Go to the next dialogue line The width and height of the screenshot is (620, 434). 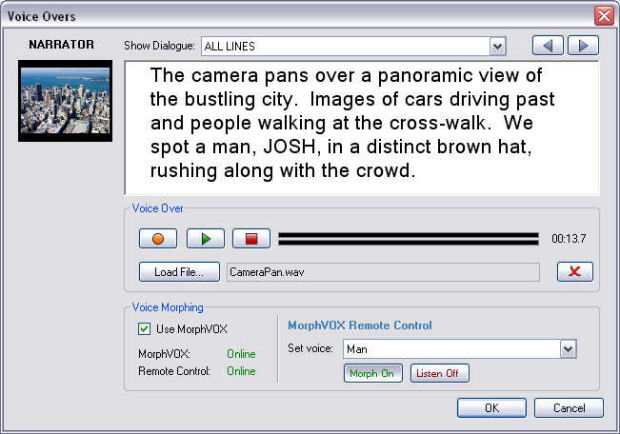[584, 45]
